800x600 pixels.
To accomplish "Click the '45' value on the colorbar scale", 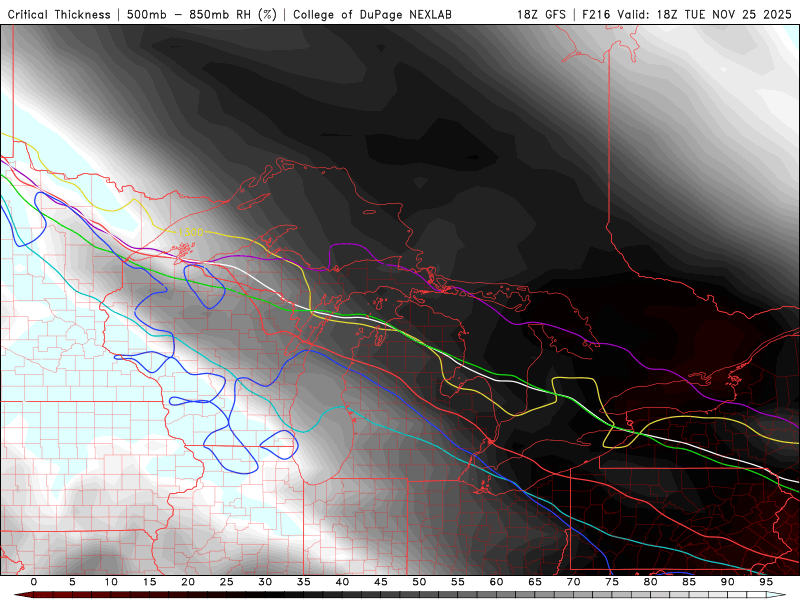I will (381, 582).
